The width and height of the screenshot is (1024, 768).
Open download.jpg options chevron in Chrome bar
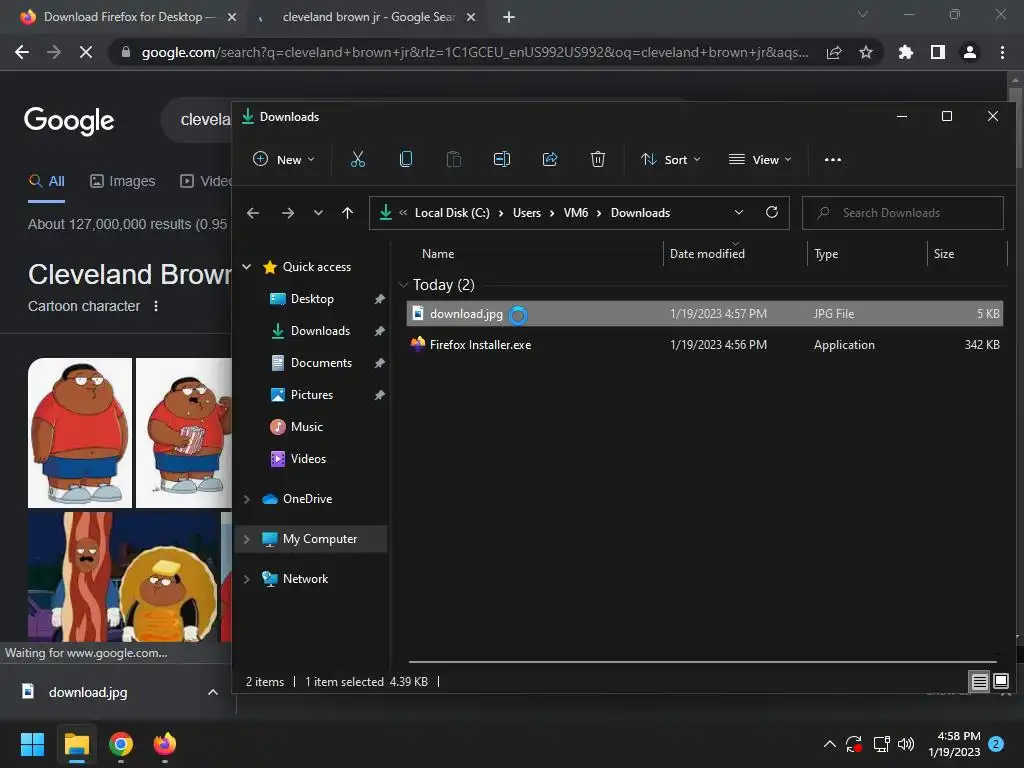pyautogui.click(x=212, y=692)
